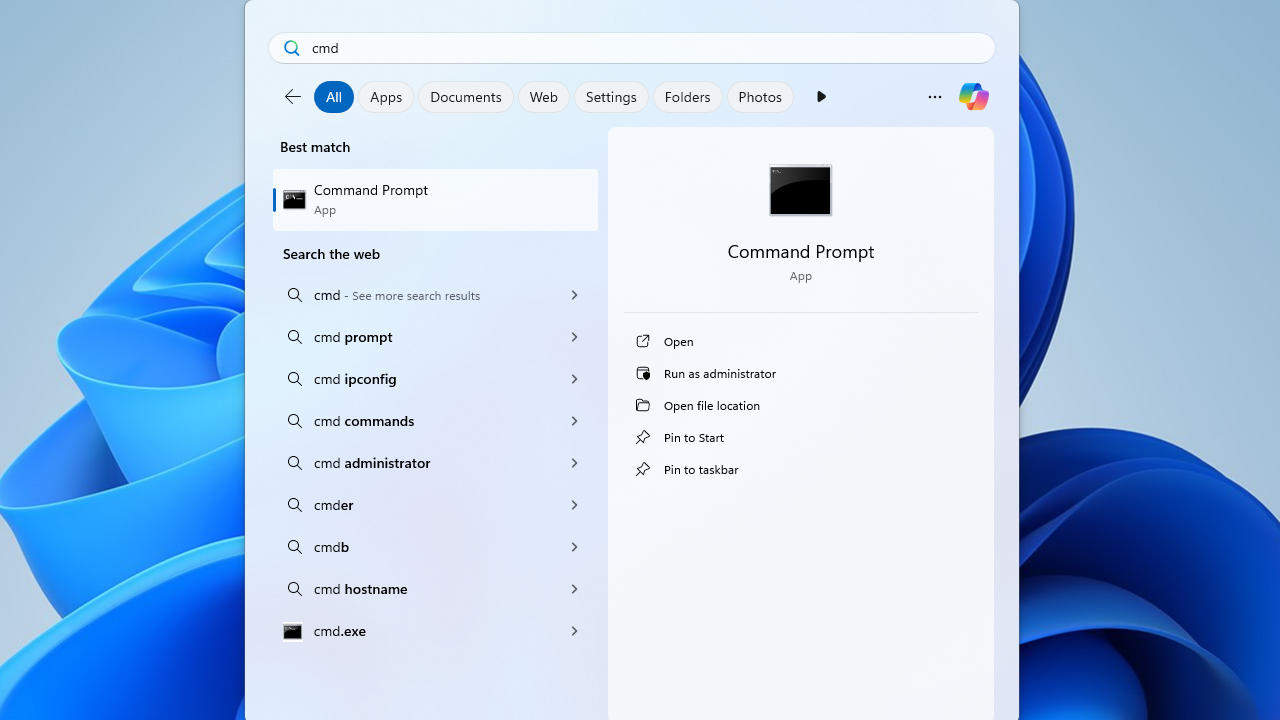Open the three-dot more options menu

[x=935, y=97]
